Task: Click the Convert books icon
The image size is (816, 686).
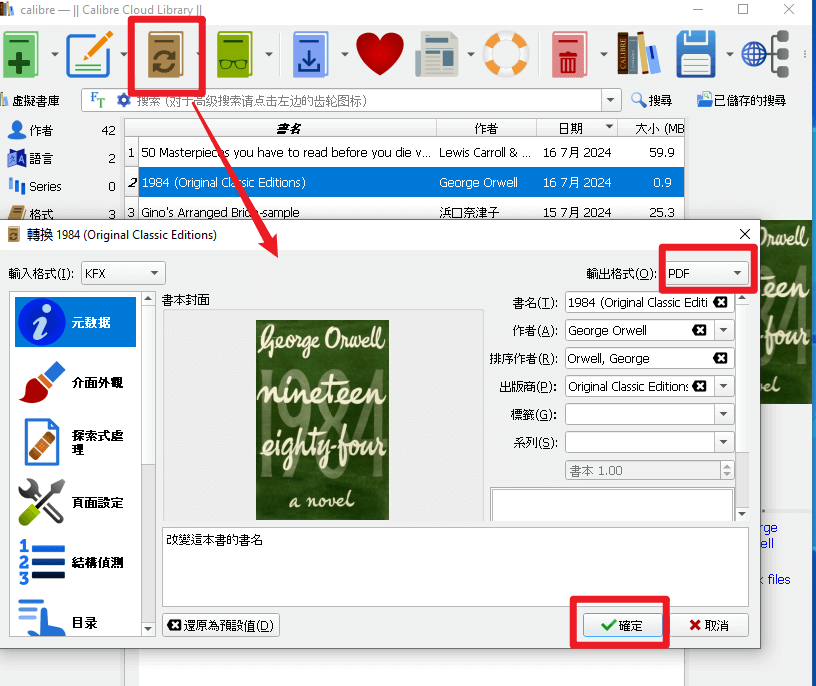Action: pyautogui.click(x=165, y=54)
